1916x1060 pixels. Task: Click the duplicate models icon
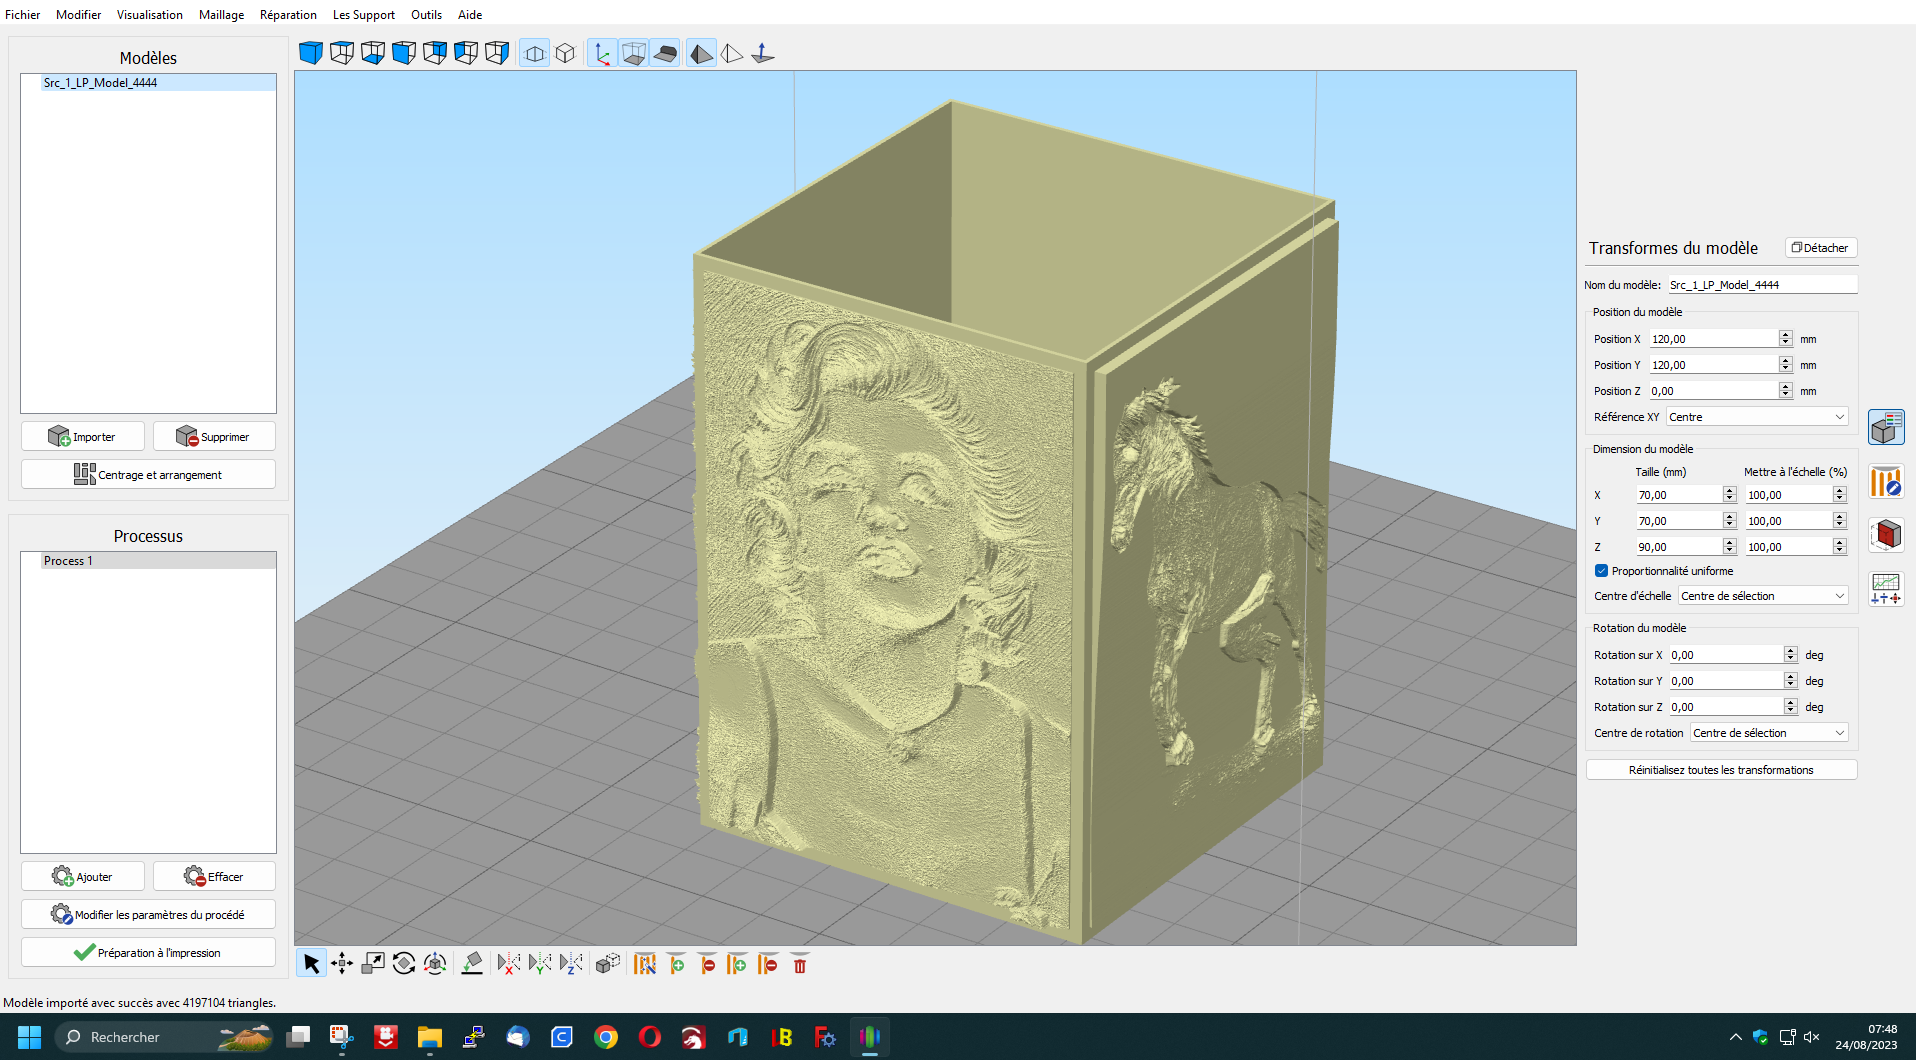tap(608, 964)
